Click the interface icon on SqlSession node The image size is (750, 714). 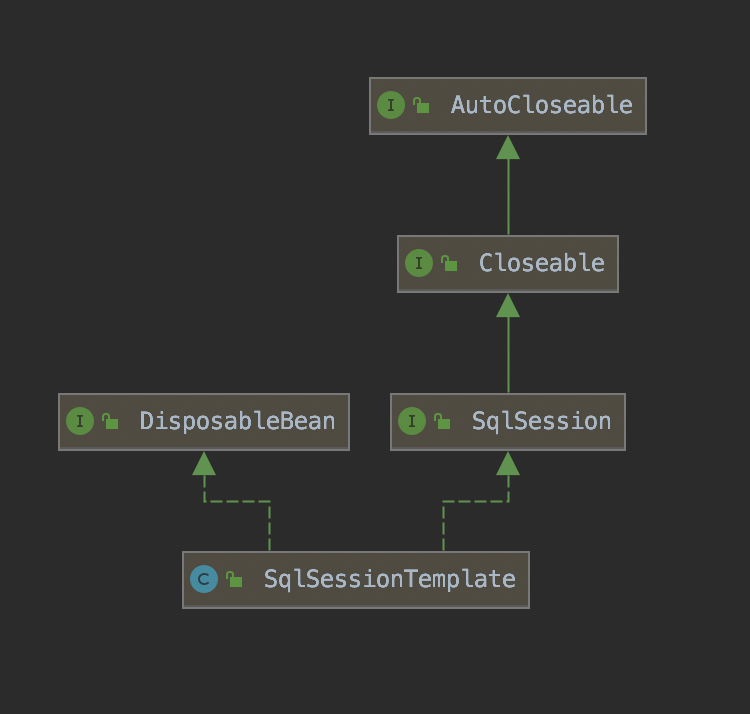coord(412,421)
